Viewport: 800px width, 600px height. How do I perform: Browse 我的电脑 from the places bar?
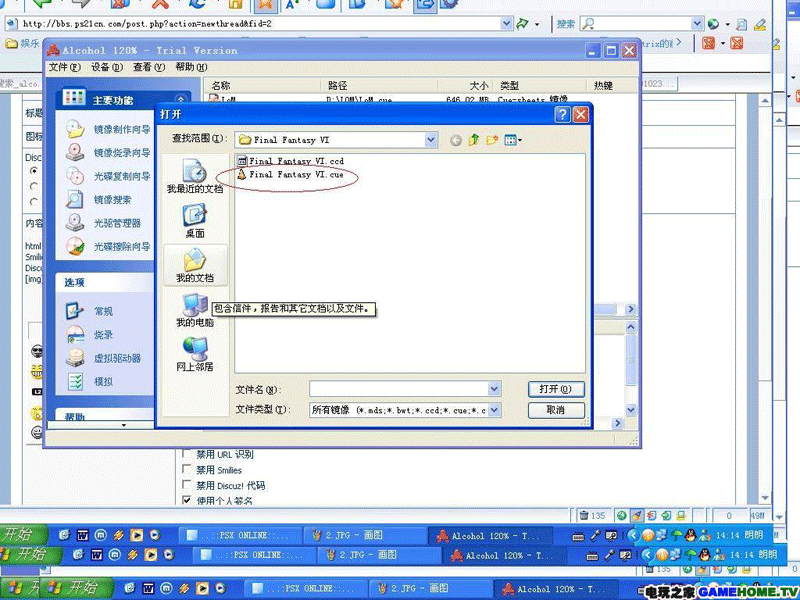pos(194,310)
